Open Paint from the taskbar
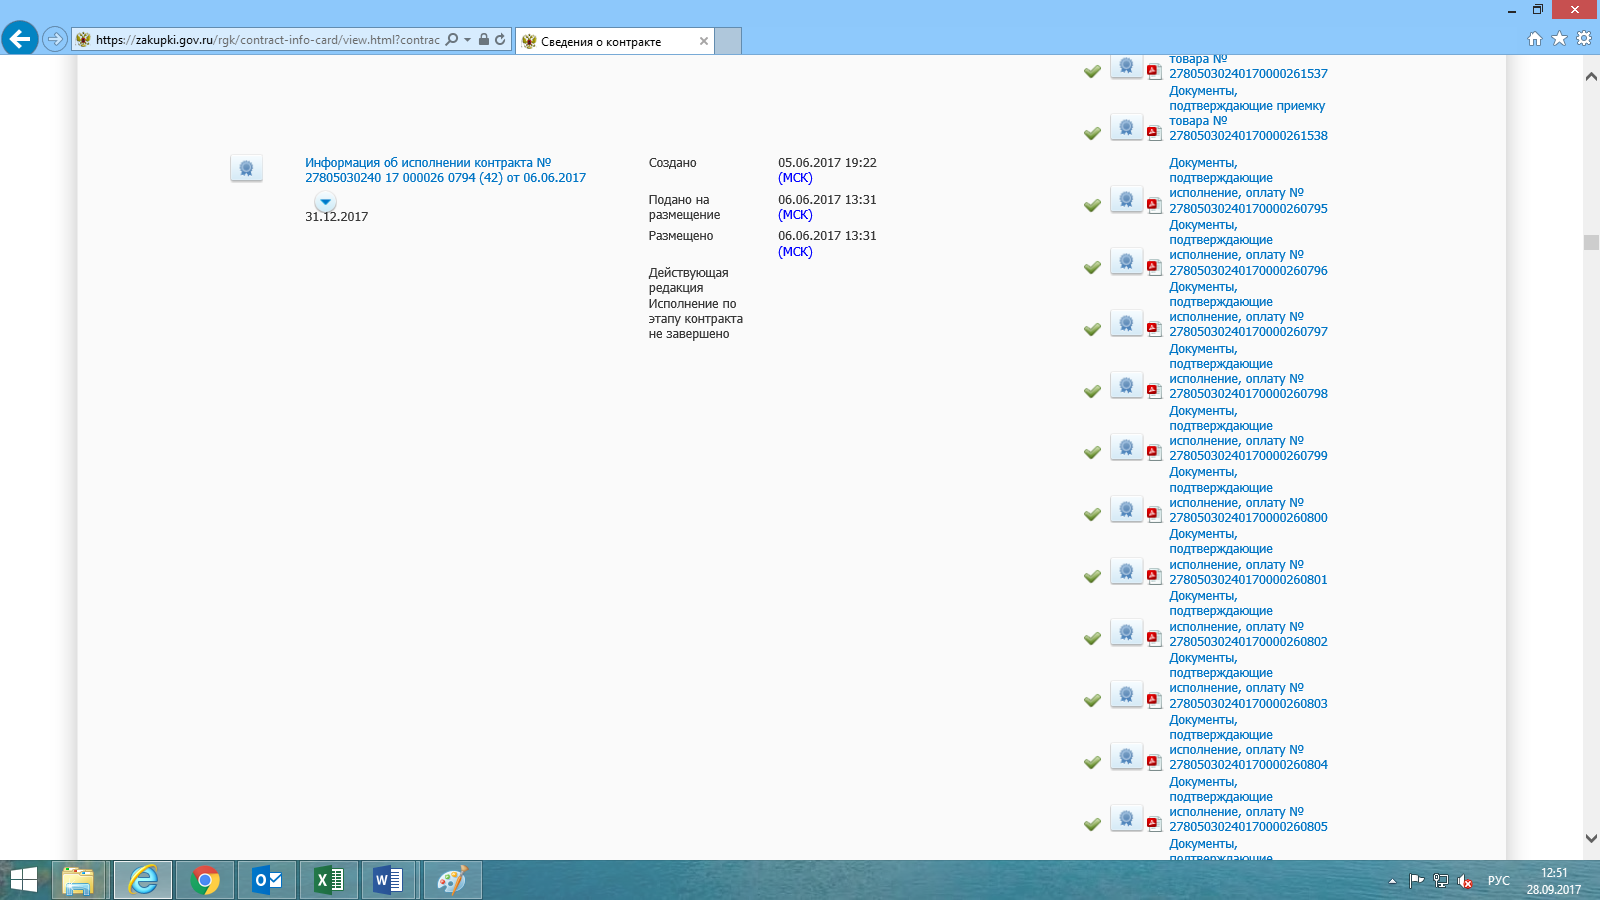 [x=452, y=880]
